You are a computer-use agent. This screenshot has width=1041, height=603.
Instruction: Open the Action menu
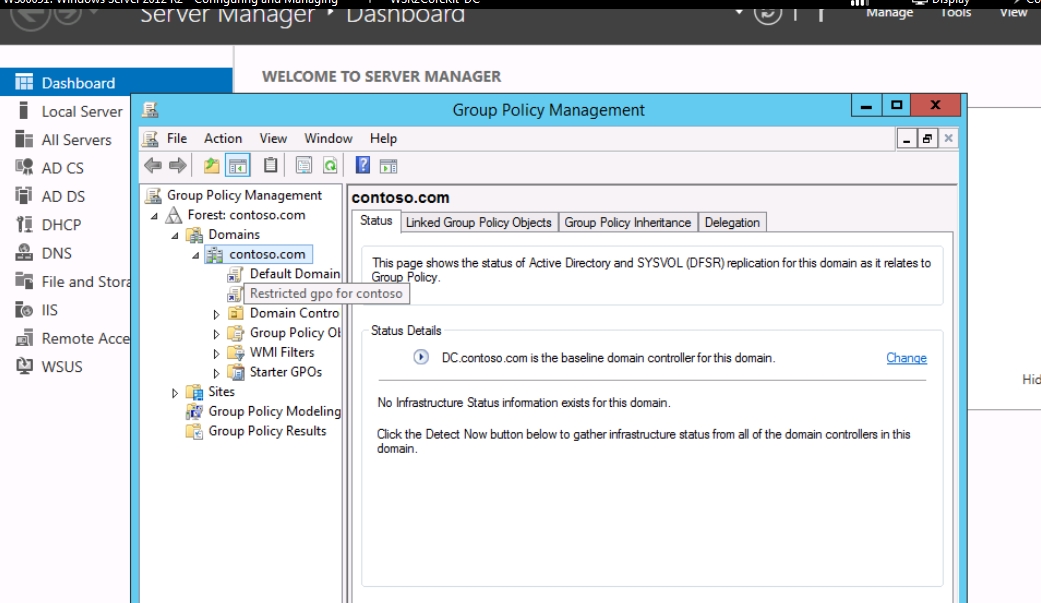[x=223, y=138]
